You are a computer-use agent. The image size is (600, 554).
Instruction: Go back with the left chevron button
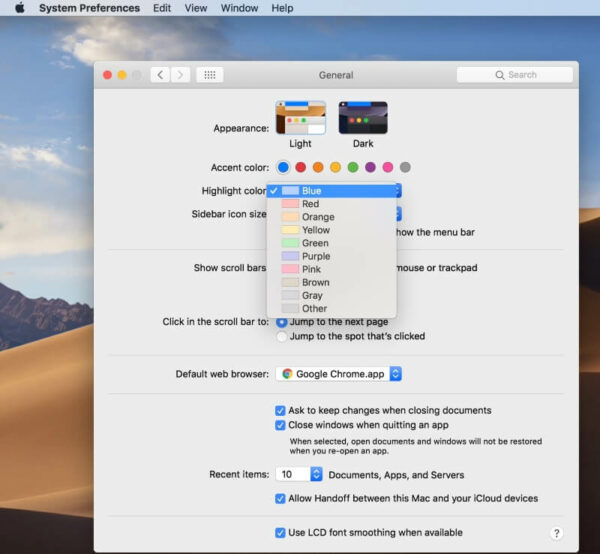click(x=160, y=75)
